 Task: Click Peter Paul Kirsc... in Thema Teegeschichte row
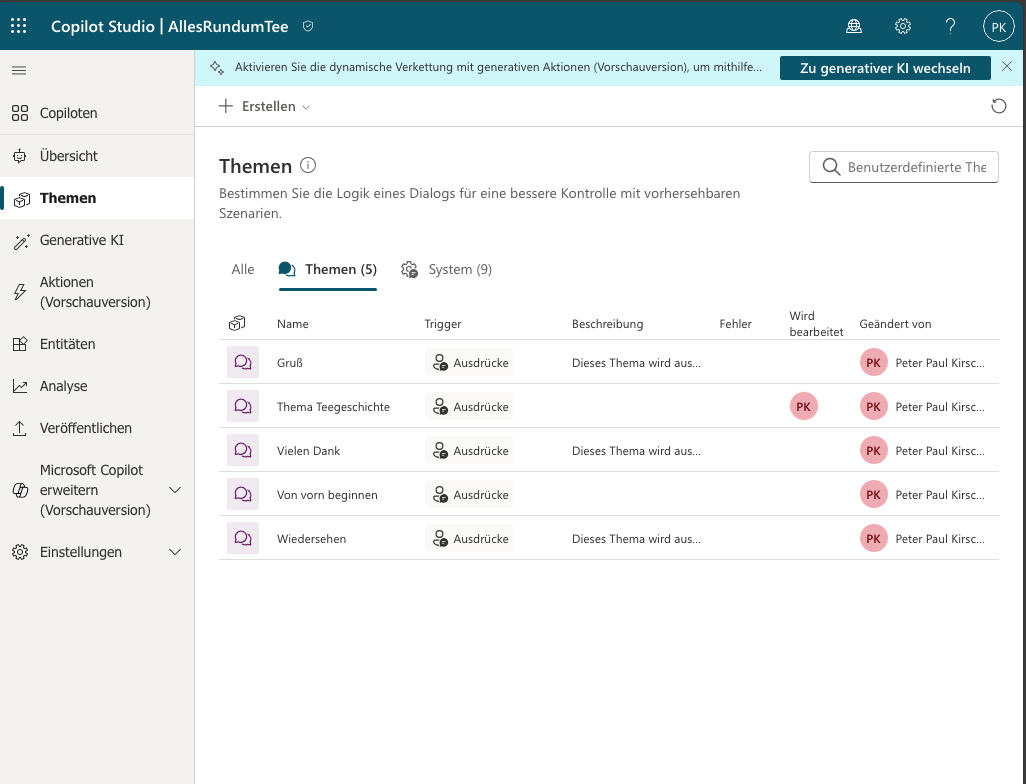(x=940, y=406)
